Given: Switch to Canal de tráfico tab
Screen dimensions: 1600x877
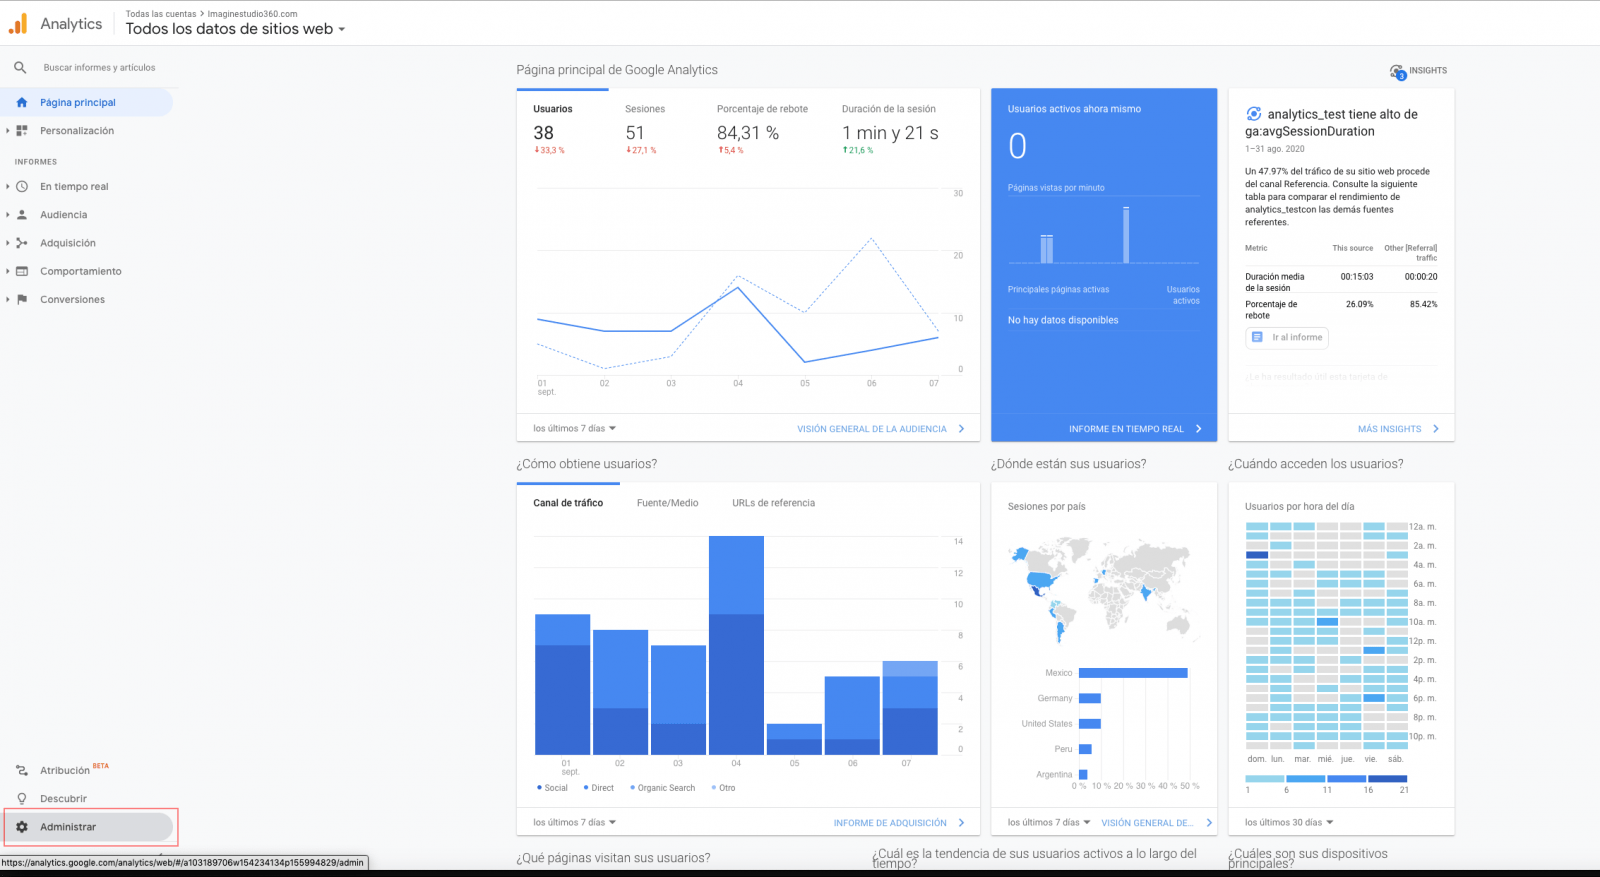Looking at the screenshot, I should 568,503.
